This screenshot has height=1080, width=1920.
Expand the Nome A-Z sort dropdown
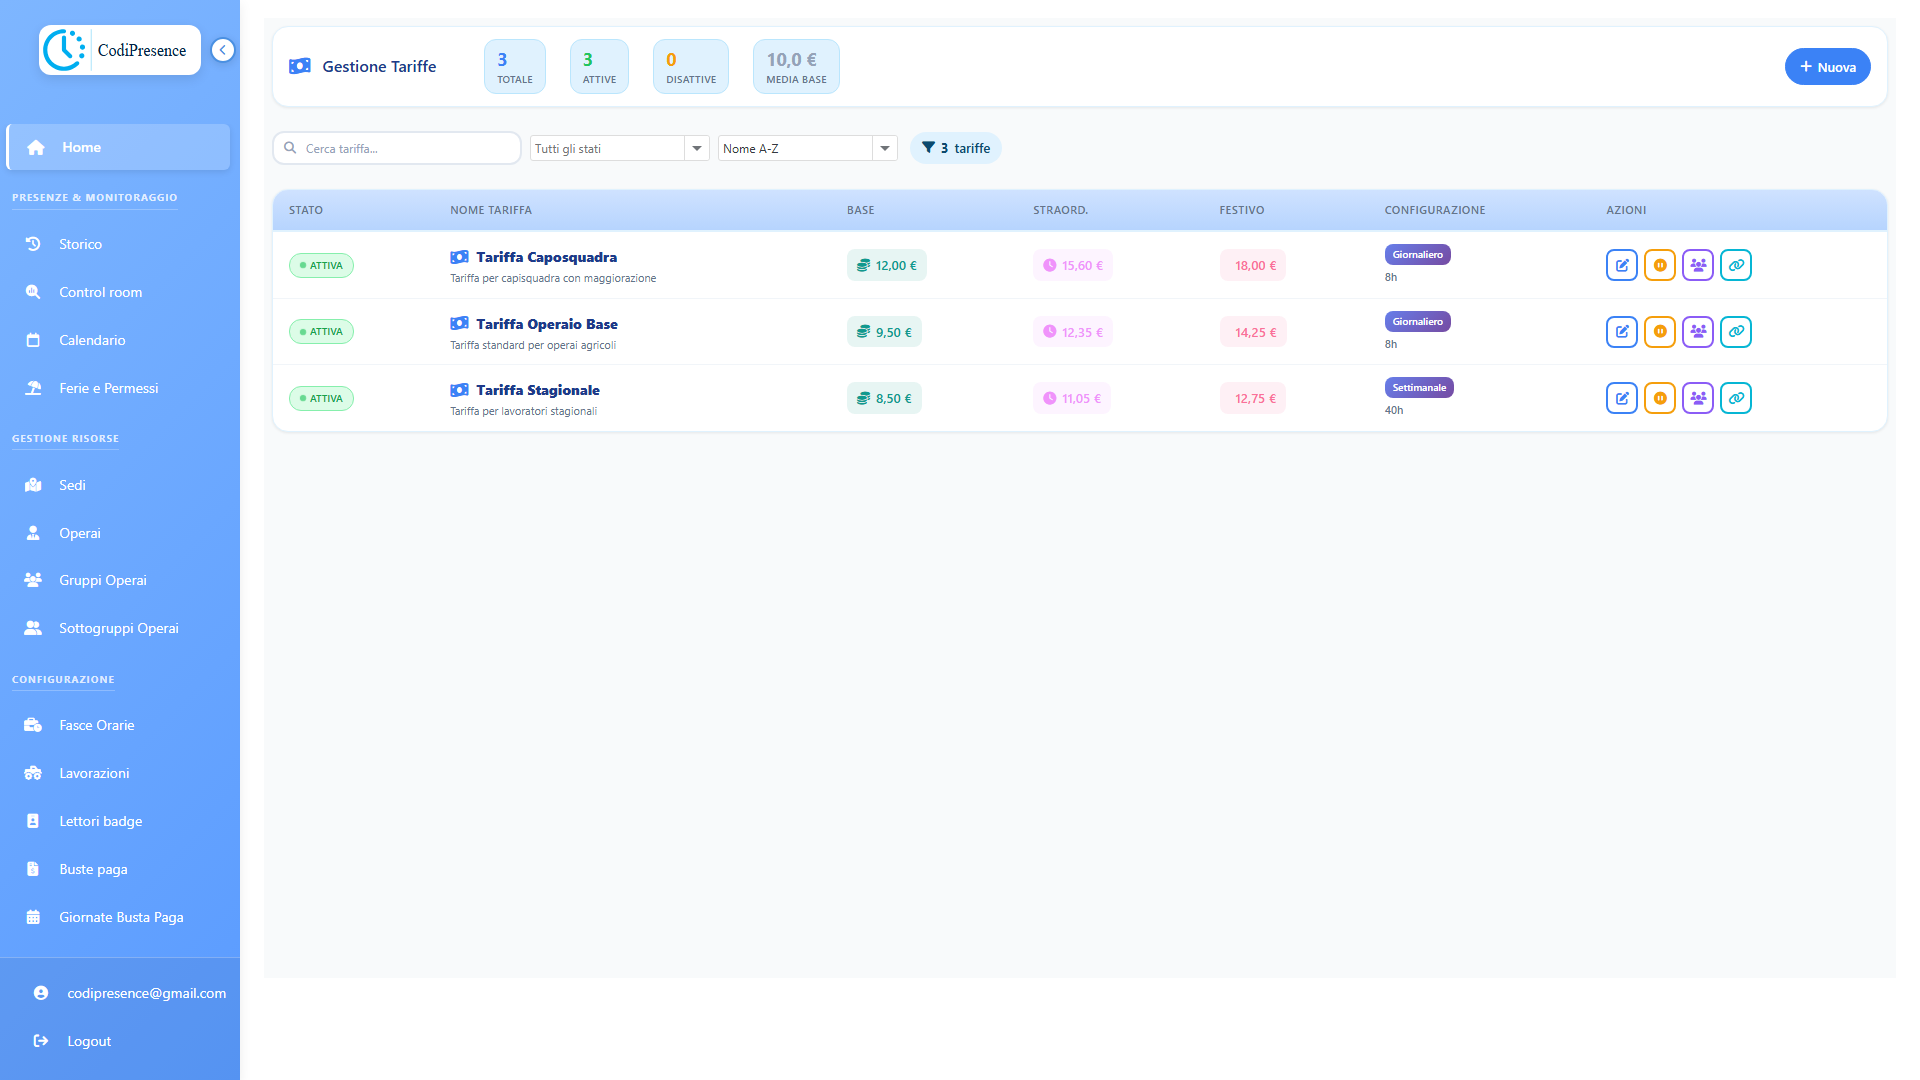[807, 148]
